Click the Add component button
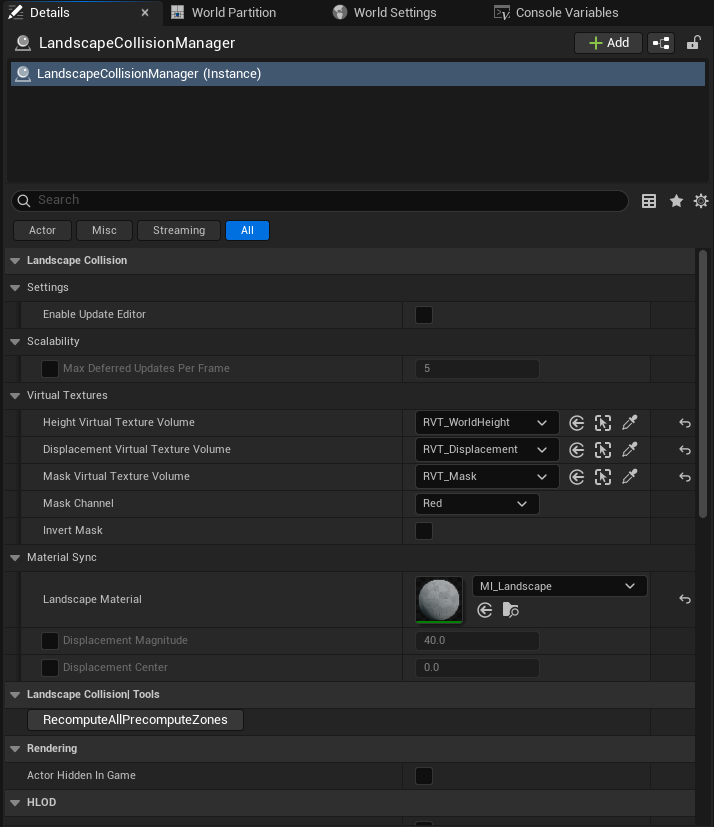The height and width of the screenshot is (827, 714). 608,43
